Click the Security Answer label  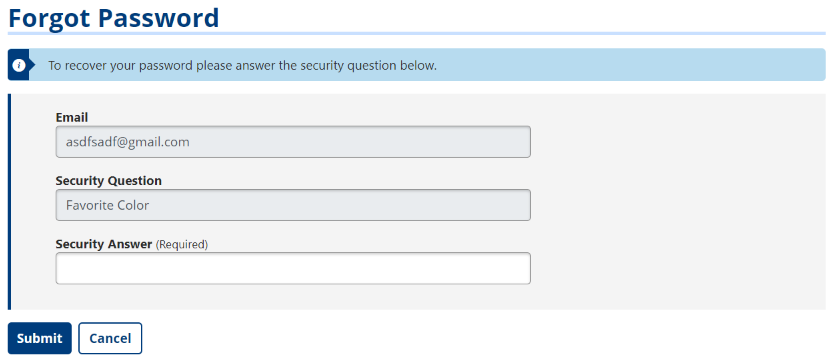click(104, 244)
